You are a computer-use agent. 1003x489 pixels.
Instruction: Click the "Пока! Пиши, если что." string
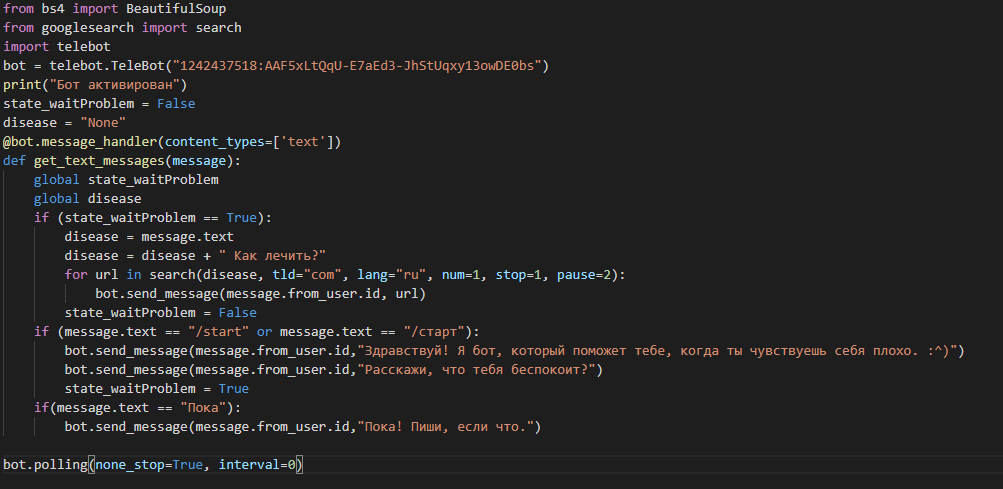coord(445,427)
